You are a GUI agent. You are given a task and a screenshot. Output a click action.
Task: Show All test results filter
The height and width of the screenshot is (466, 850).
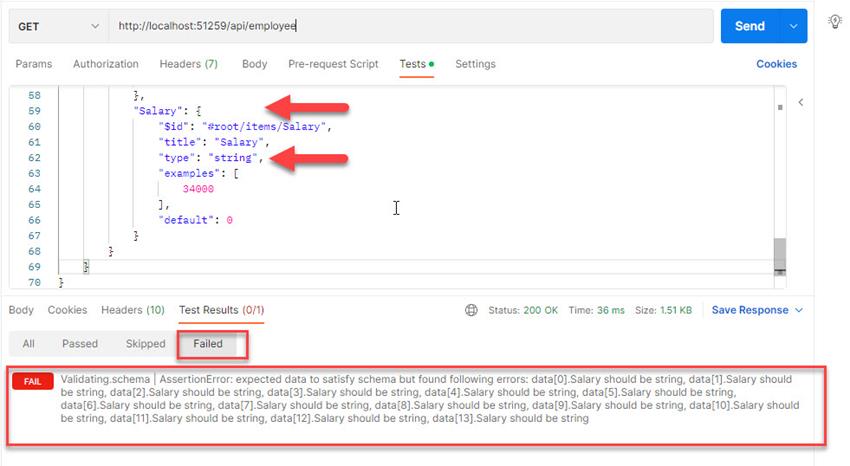[x=29, y=344]
